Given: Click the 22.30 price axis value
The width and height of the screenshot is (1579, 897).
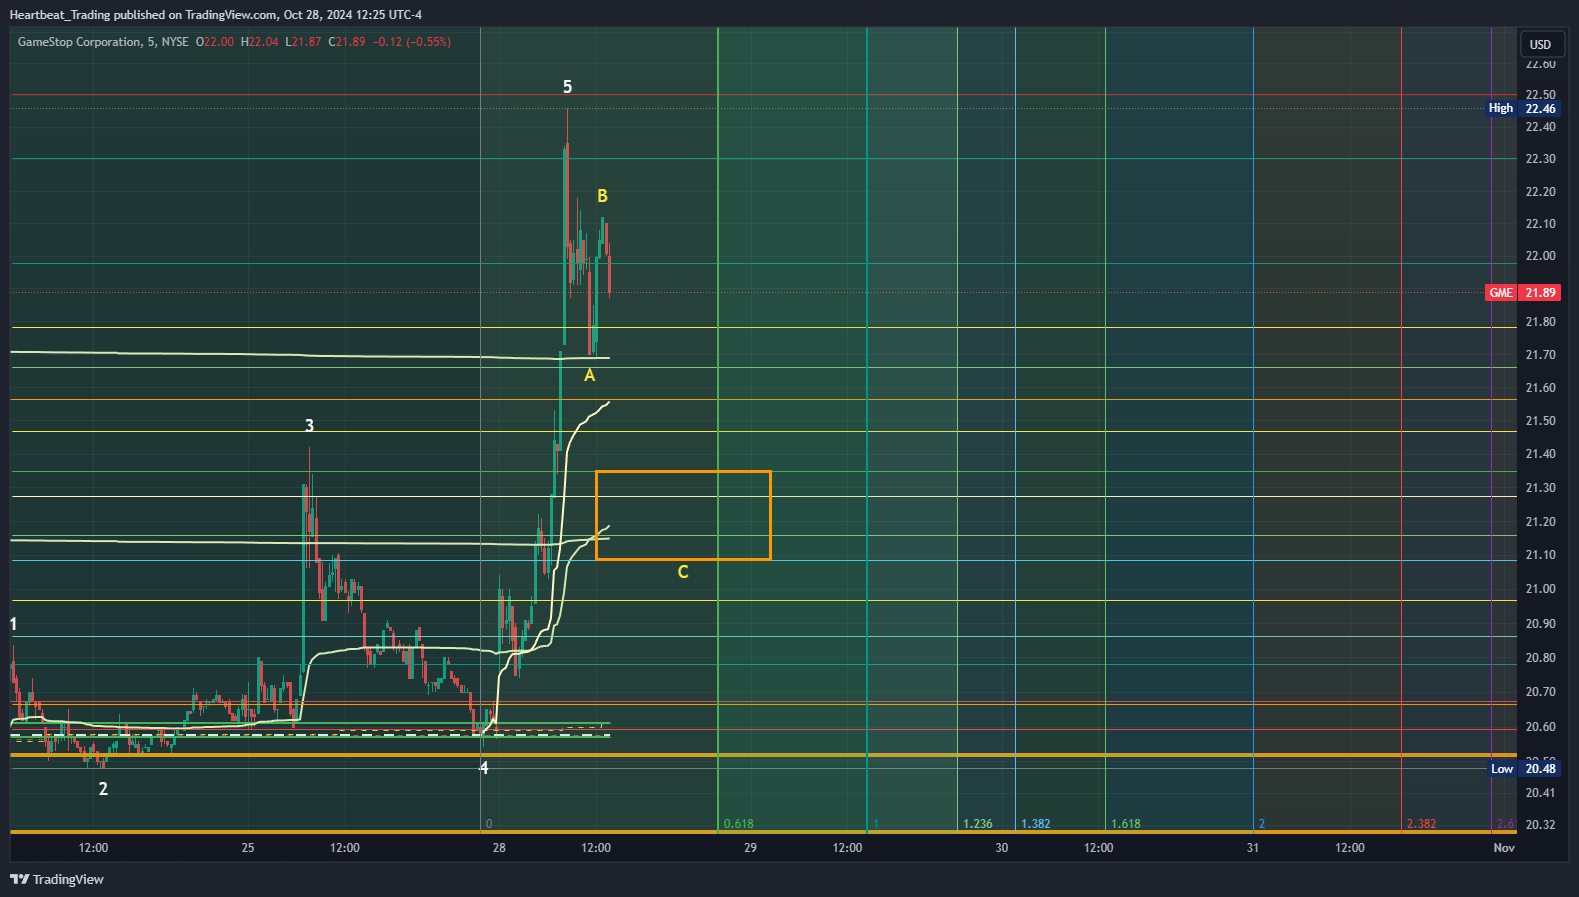Looking at the screenshot, I should [1540, 159].
